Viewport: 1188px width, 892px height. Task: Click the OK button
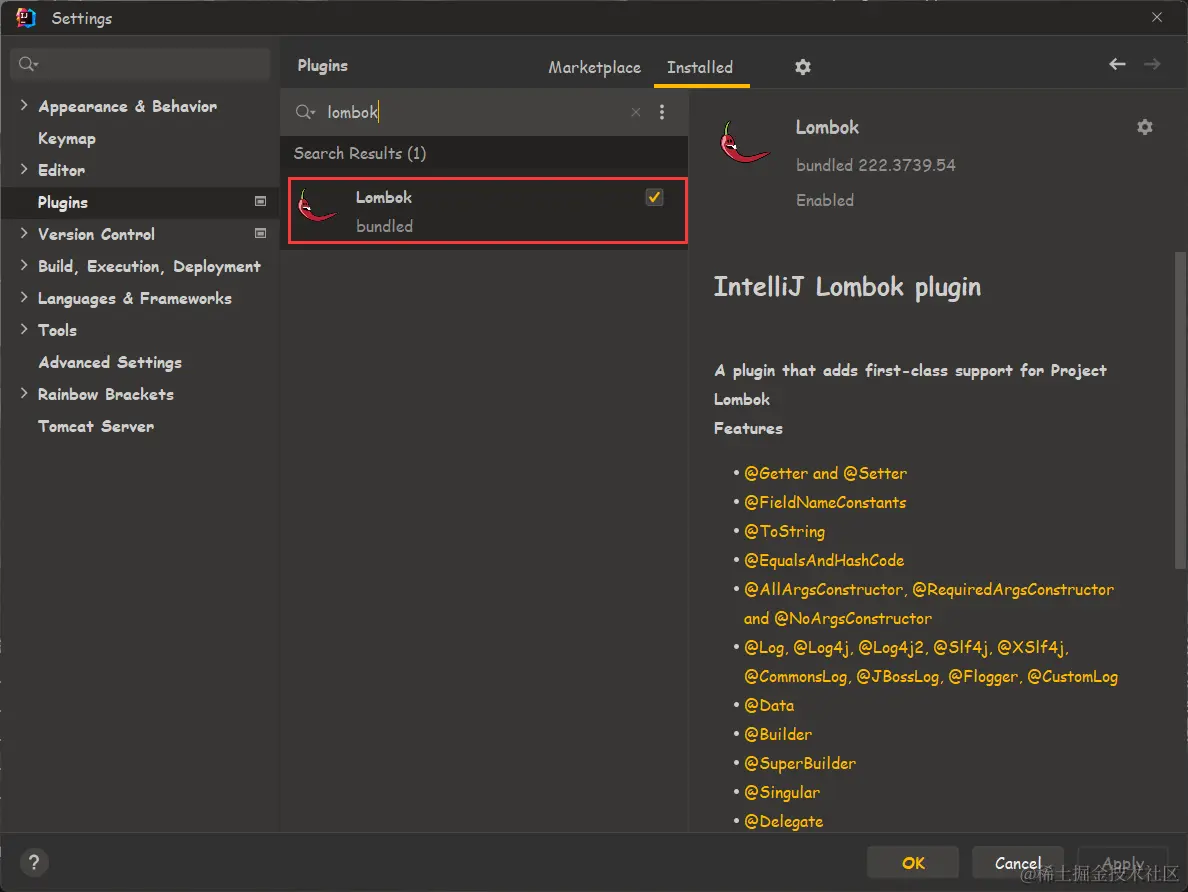[912, 862]
